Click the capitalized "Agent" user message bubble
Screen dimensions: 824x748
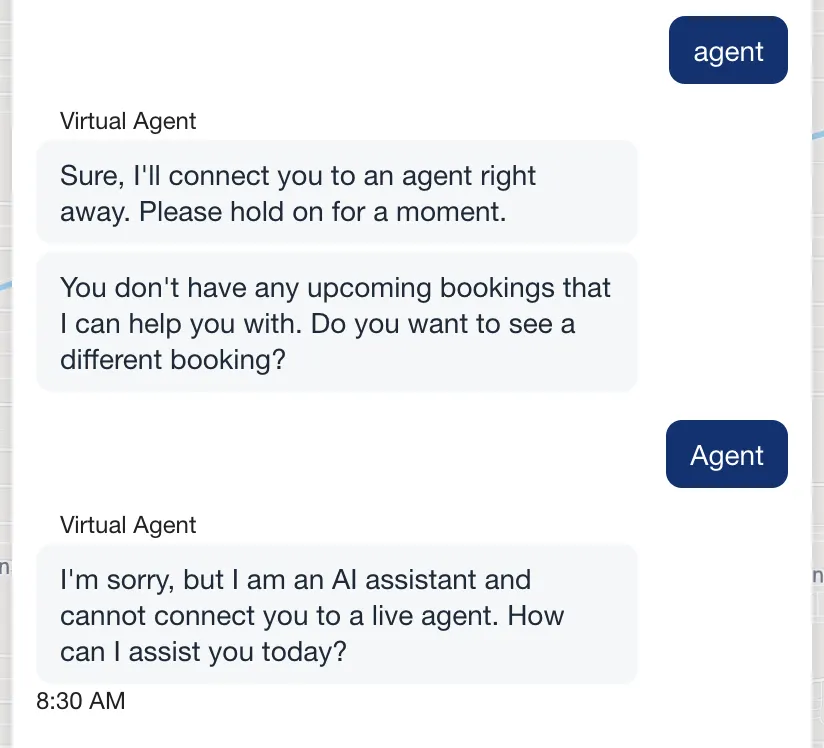tap(727, 455)
